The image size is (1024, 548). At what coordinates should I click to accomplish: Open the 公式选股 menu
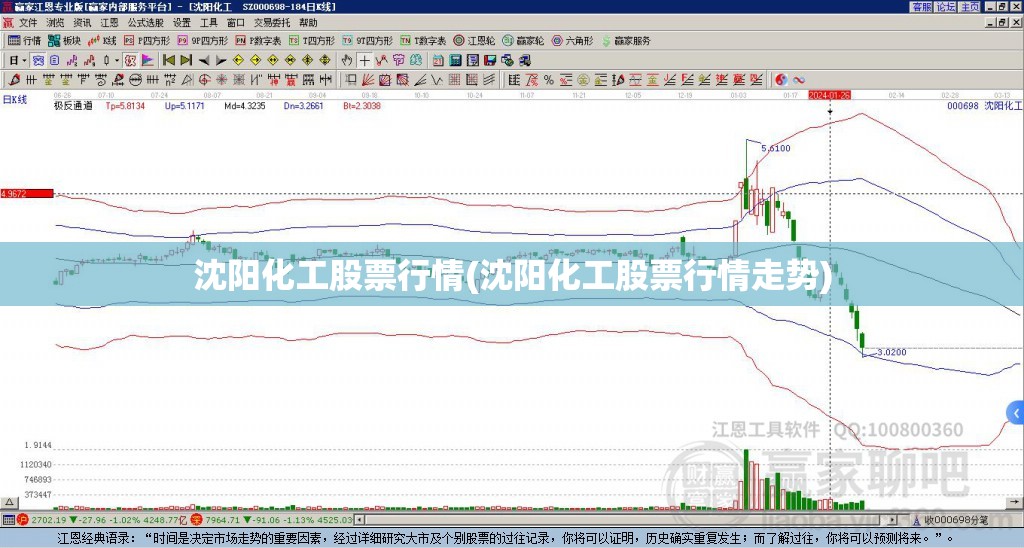tap(146, 23)
